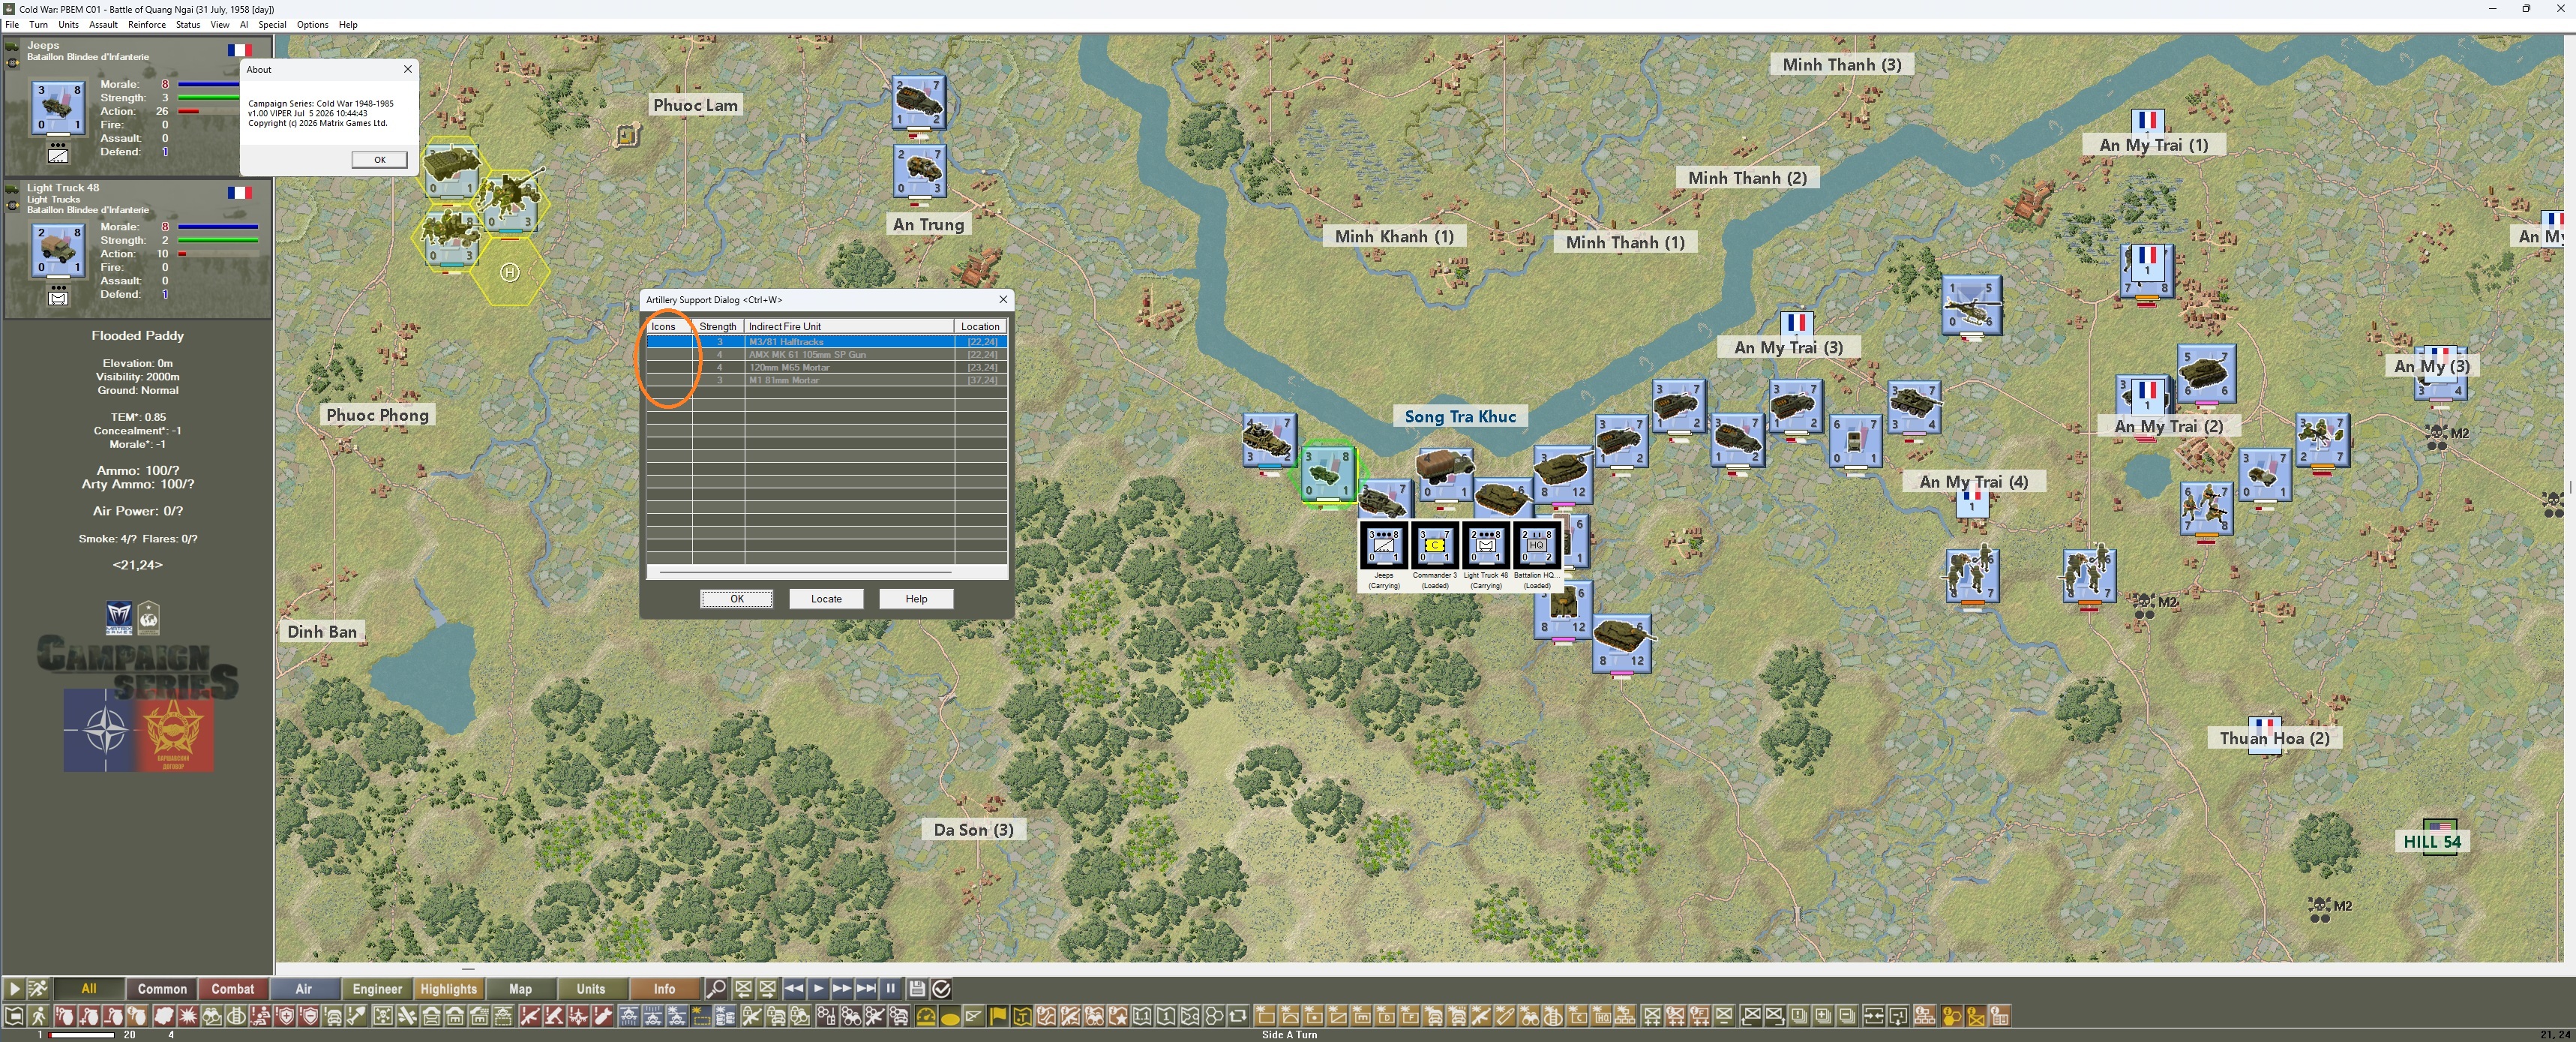Click the save disk icon in toolbar
The width and height of the screenshot is (2576, 1042).
tap(917, 988)
